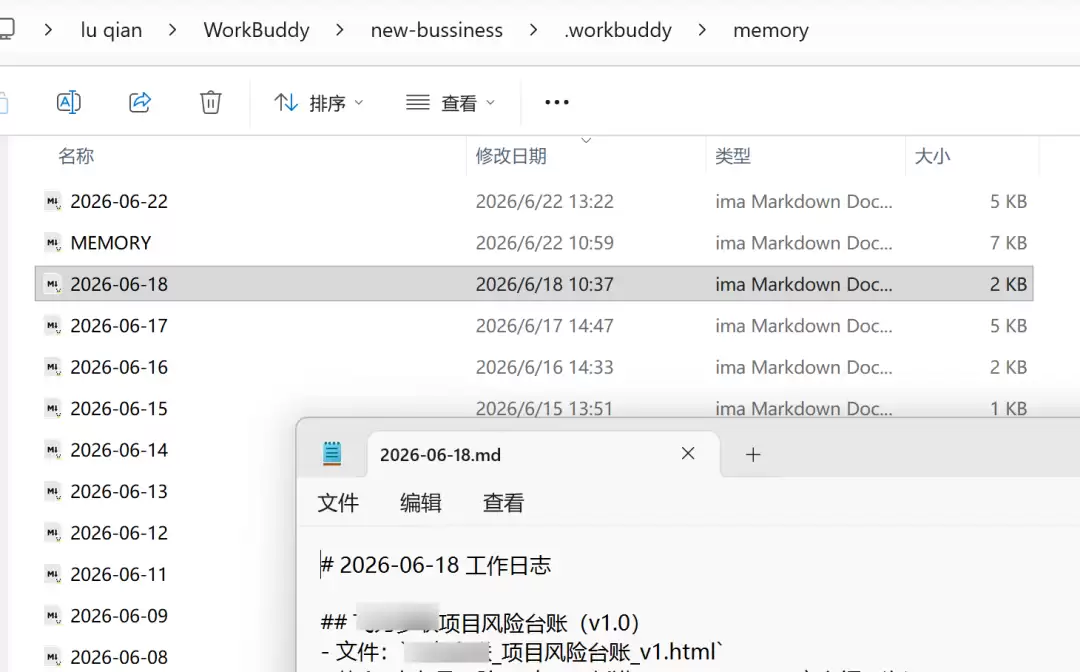Viewport: 1080px width, 672px height.
Task: Sort by the 大小 column header
Action: pyautogui.click(x=932, y=156)
